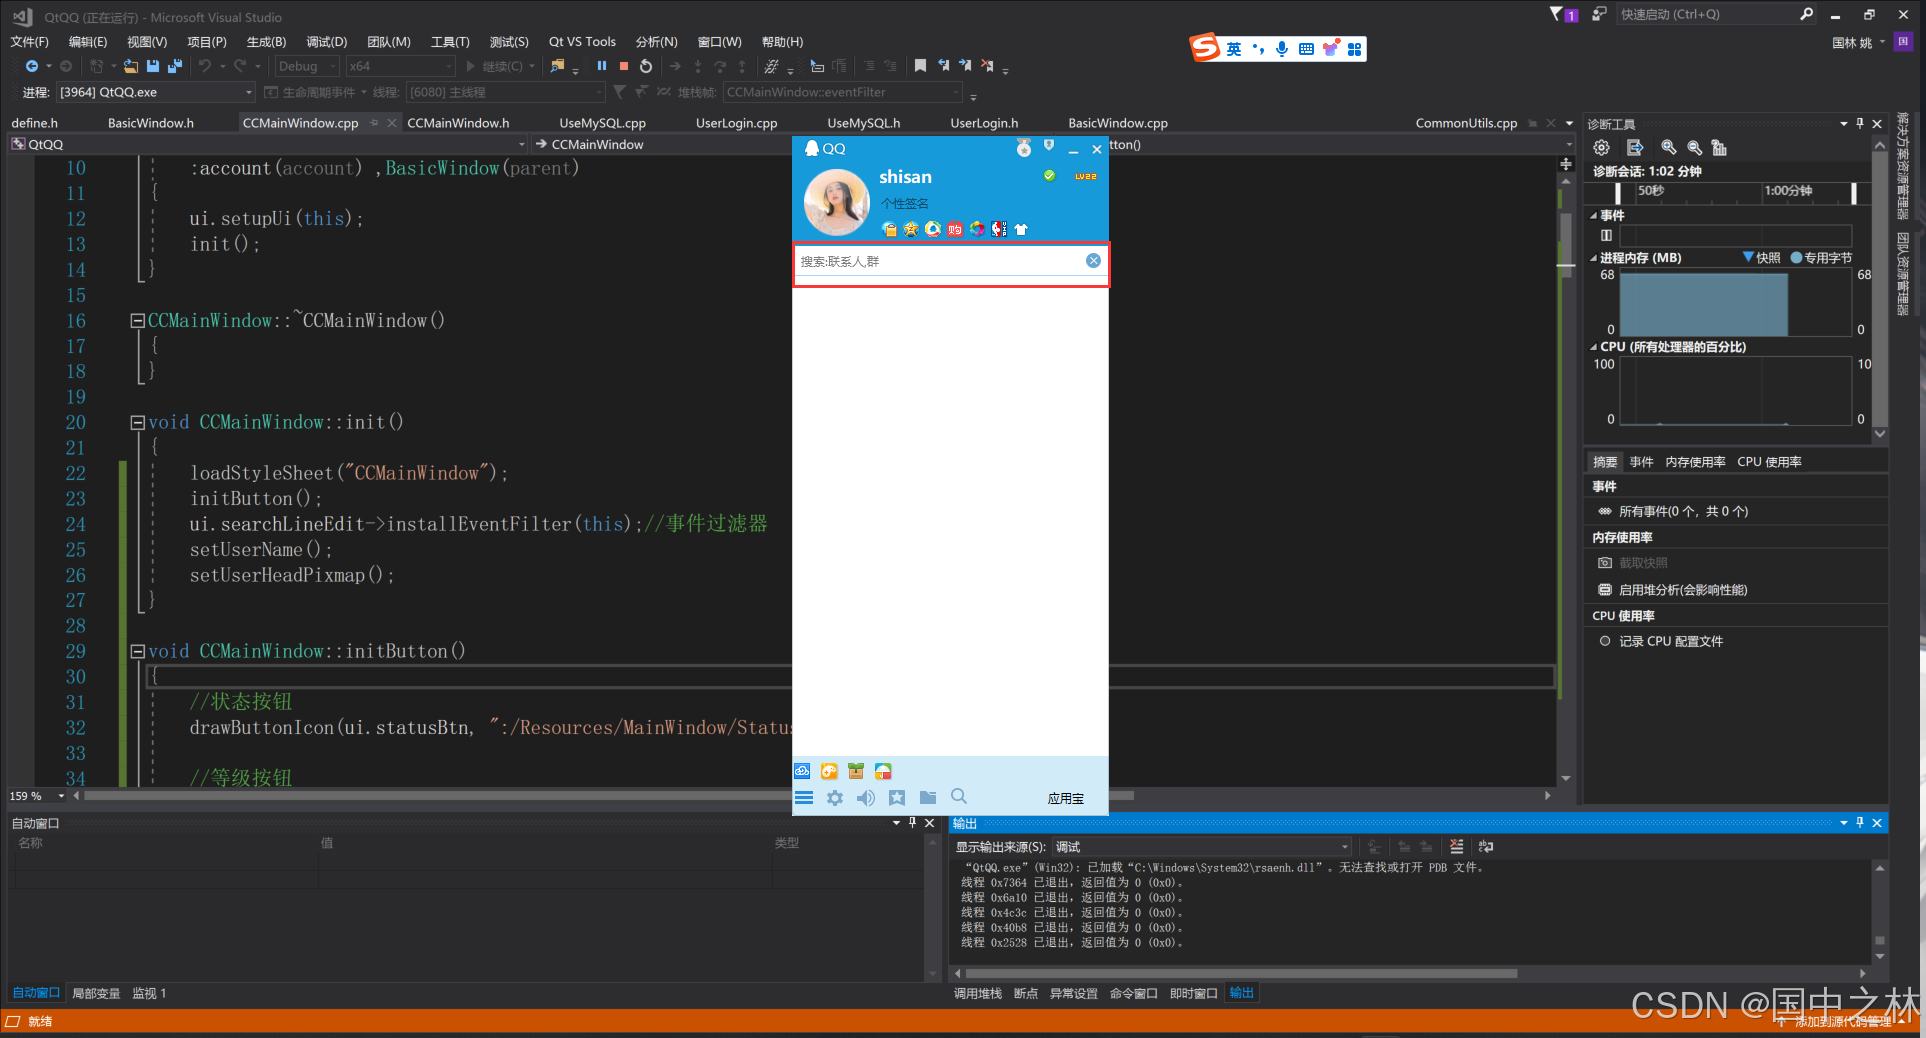Toggle word wrap in Output window toolbar
This screenshot has height=1038, width=1926.
coord(1486,846)
